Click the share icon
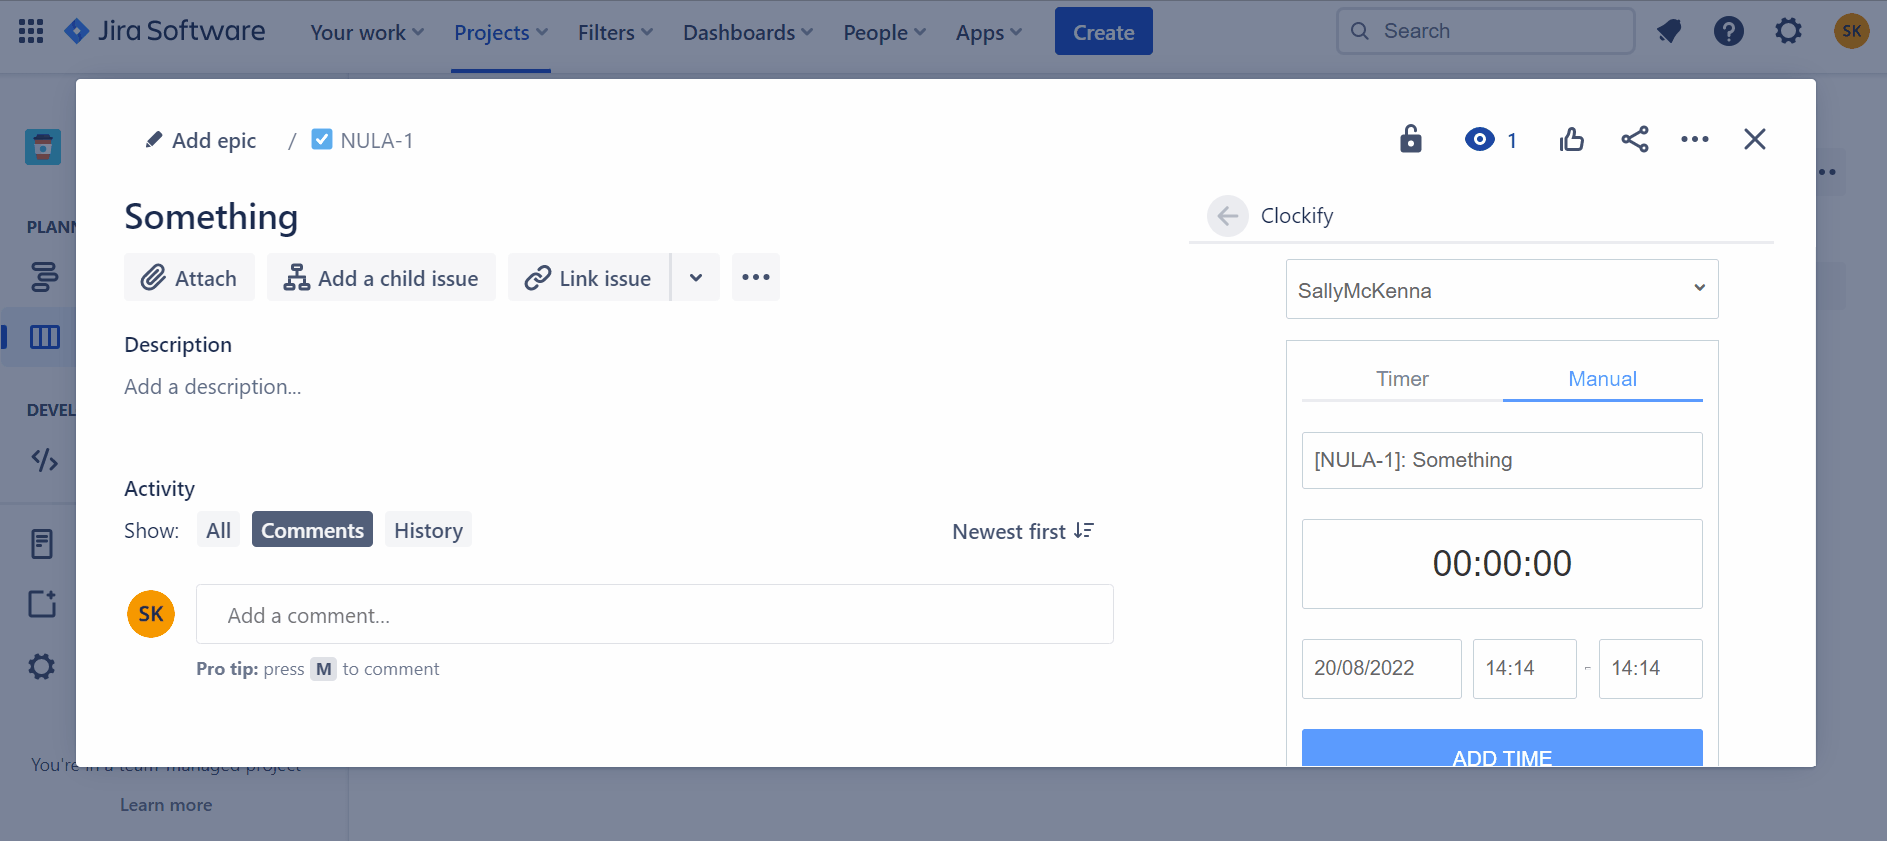The height and width of the screenshot is (841, 1887). pyautogui.click(x=1634, y=139)
